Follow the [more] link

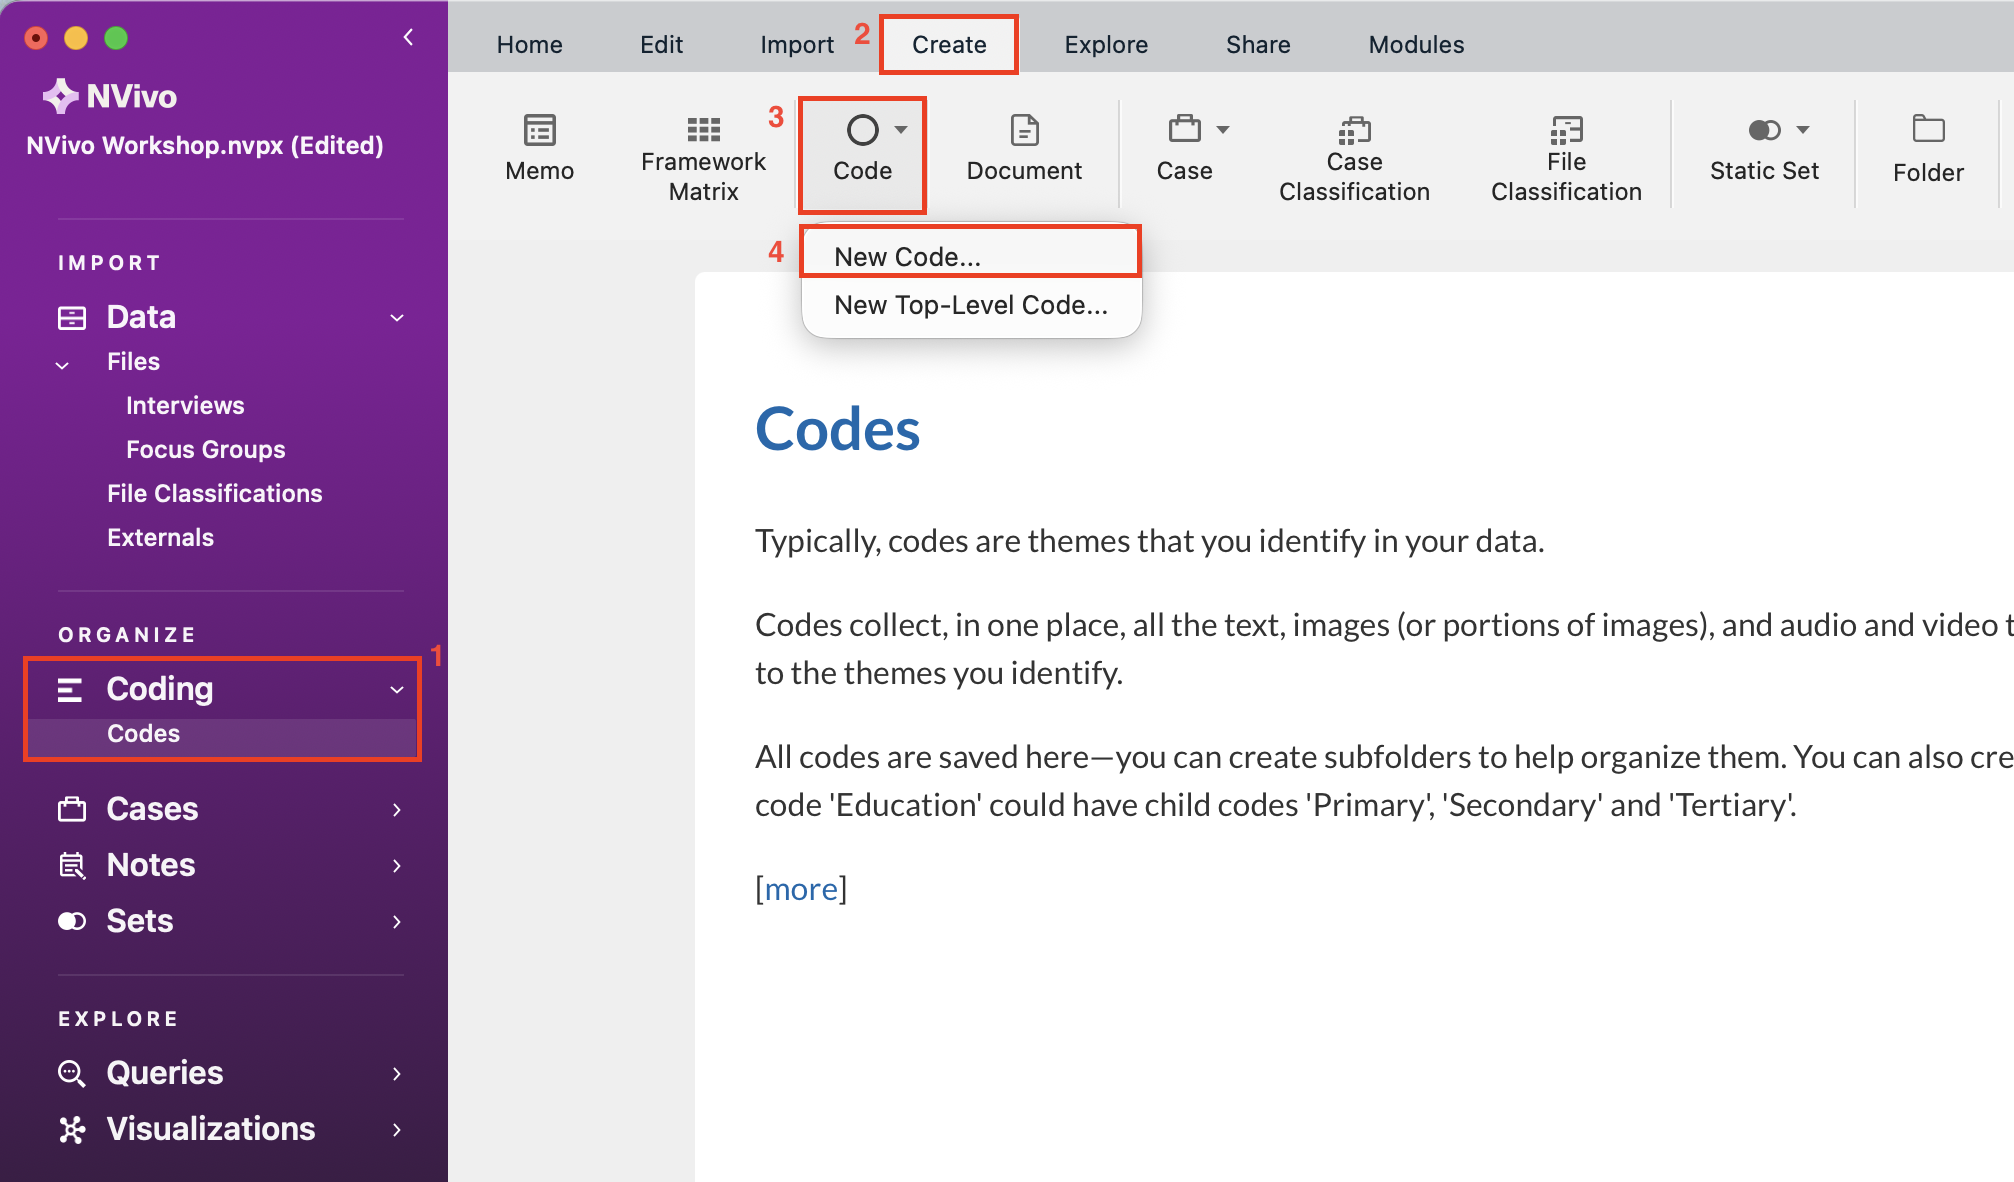tap(801, 888)
